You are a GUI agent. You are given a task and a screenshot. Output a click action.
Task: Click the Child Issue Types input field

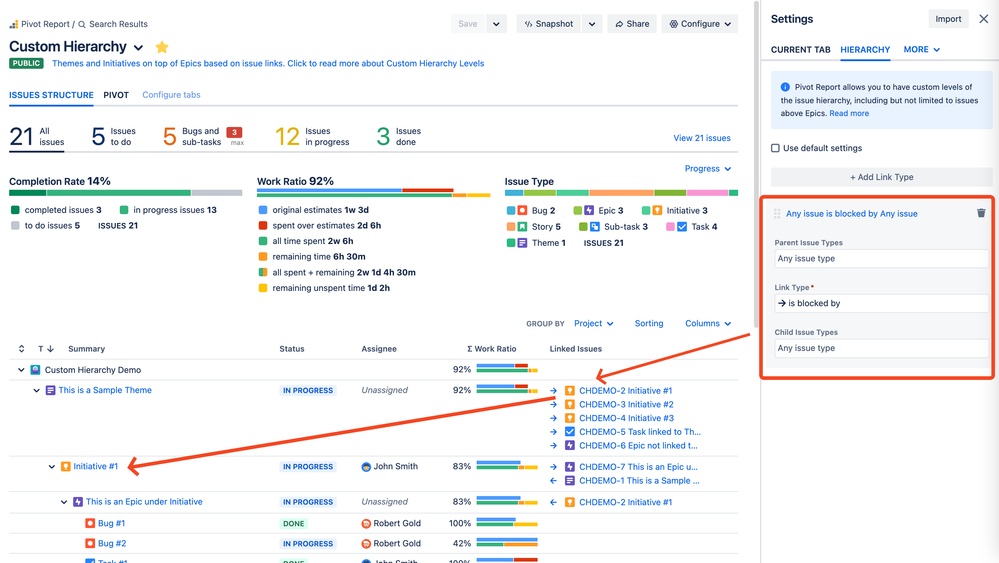881,348
